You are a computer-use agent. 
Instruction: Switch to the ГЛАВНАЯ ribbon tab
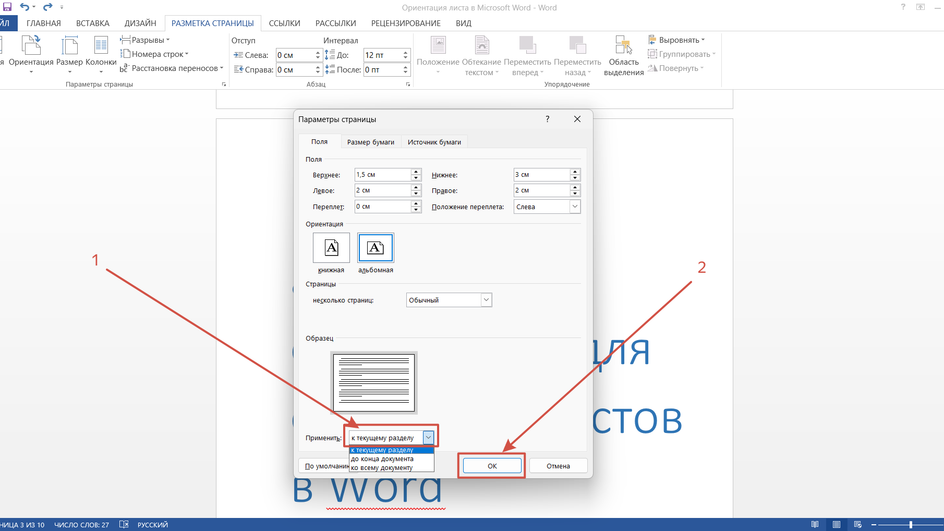(43, 23)
